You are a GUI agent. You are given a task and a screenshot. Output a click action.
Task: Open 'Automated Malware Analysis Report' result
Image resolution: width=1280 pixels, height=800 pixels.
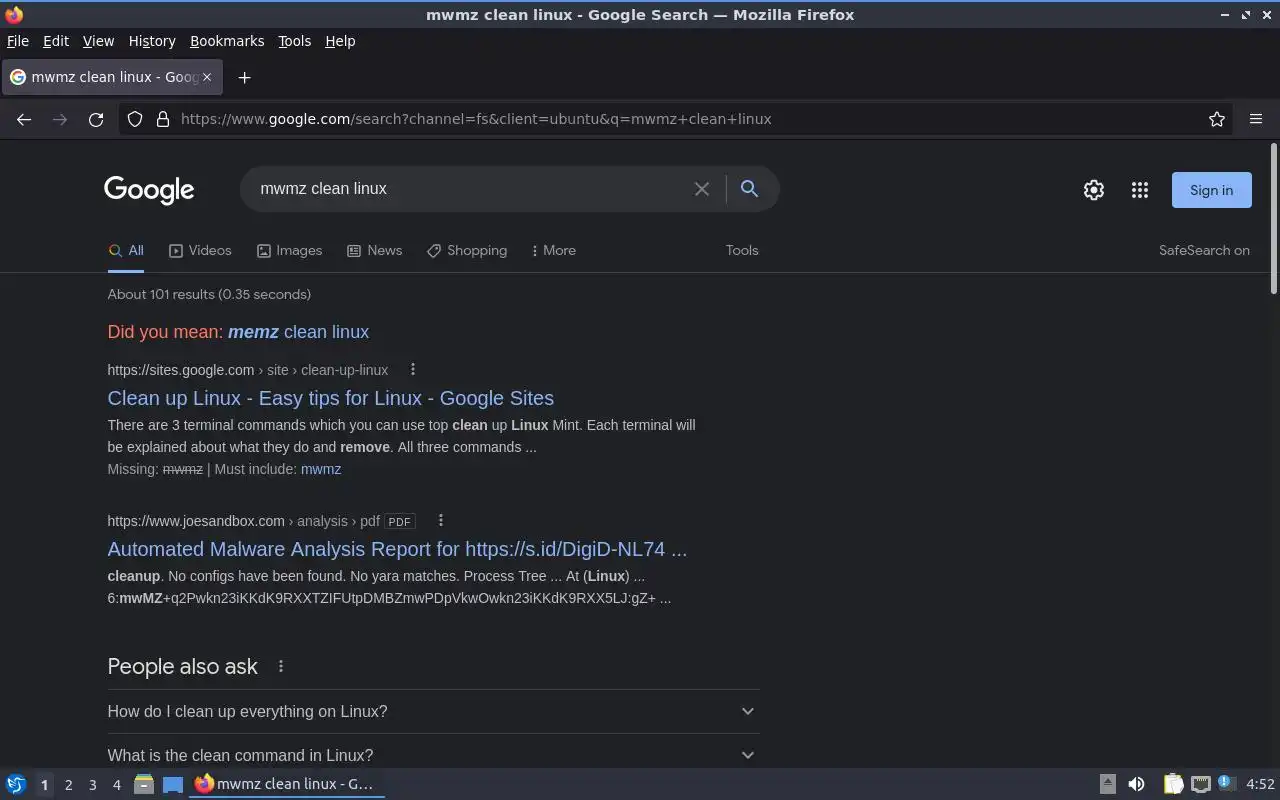click(397, 549)
